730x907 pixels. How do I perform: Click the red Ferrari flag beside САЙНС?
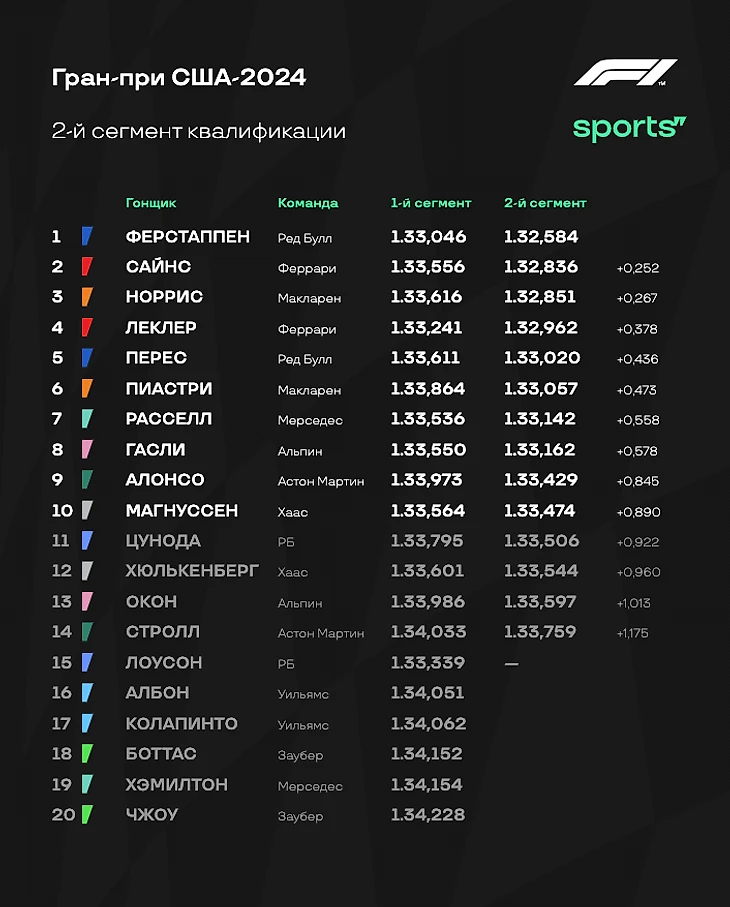(x=87, y=267)
